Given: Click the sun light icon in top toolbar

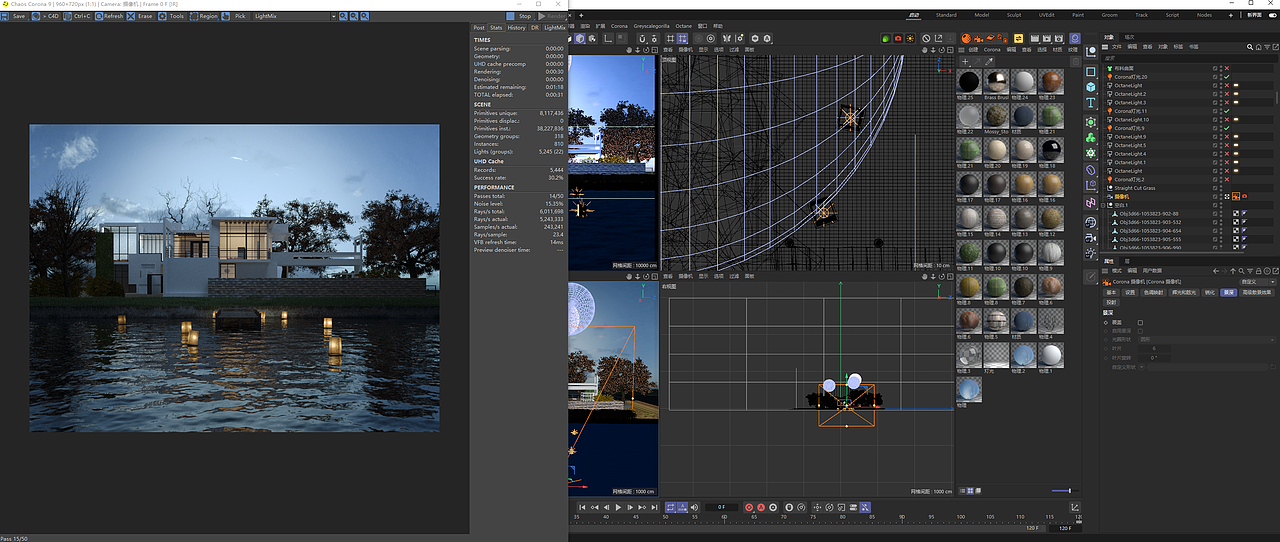Looking at the screenshot, I should click(910, 38).
